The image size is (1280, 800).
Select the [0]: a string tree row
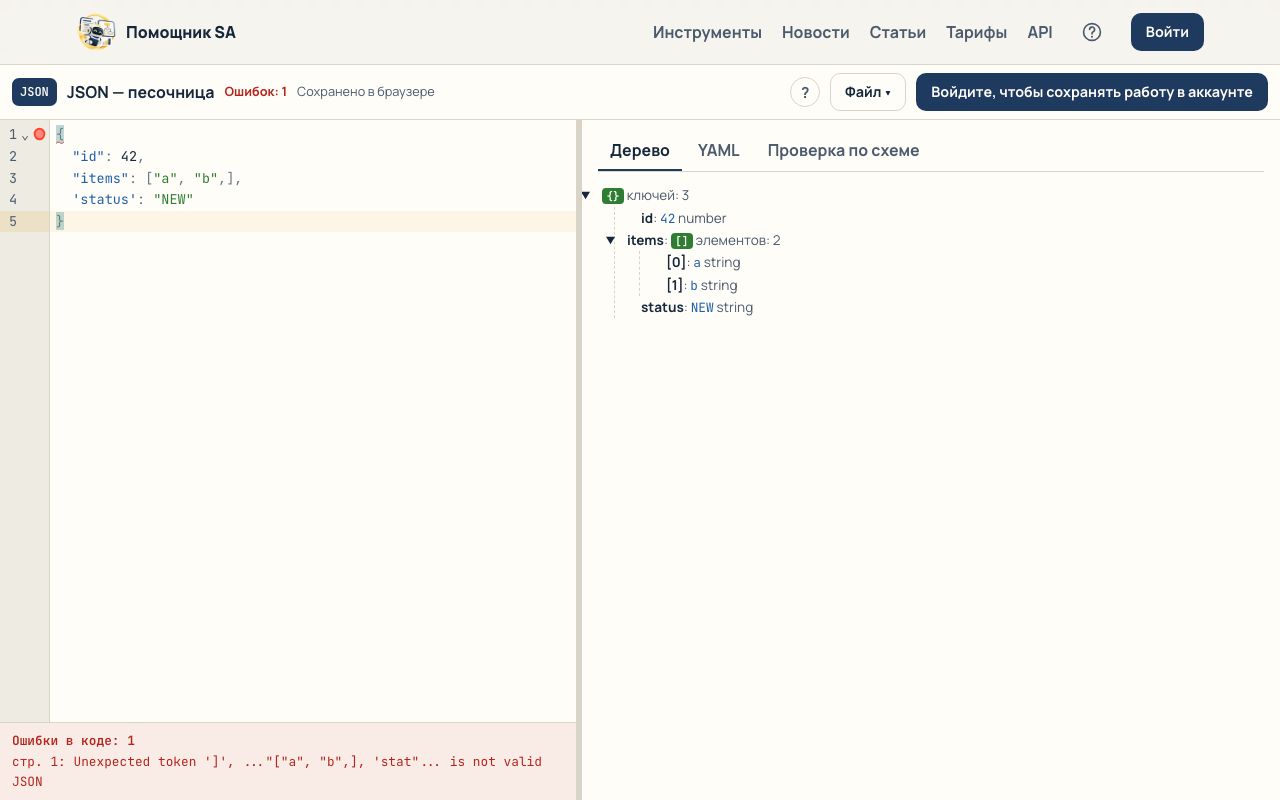704,263
